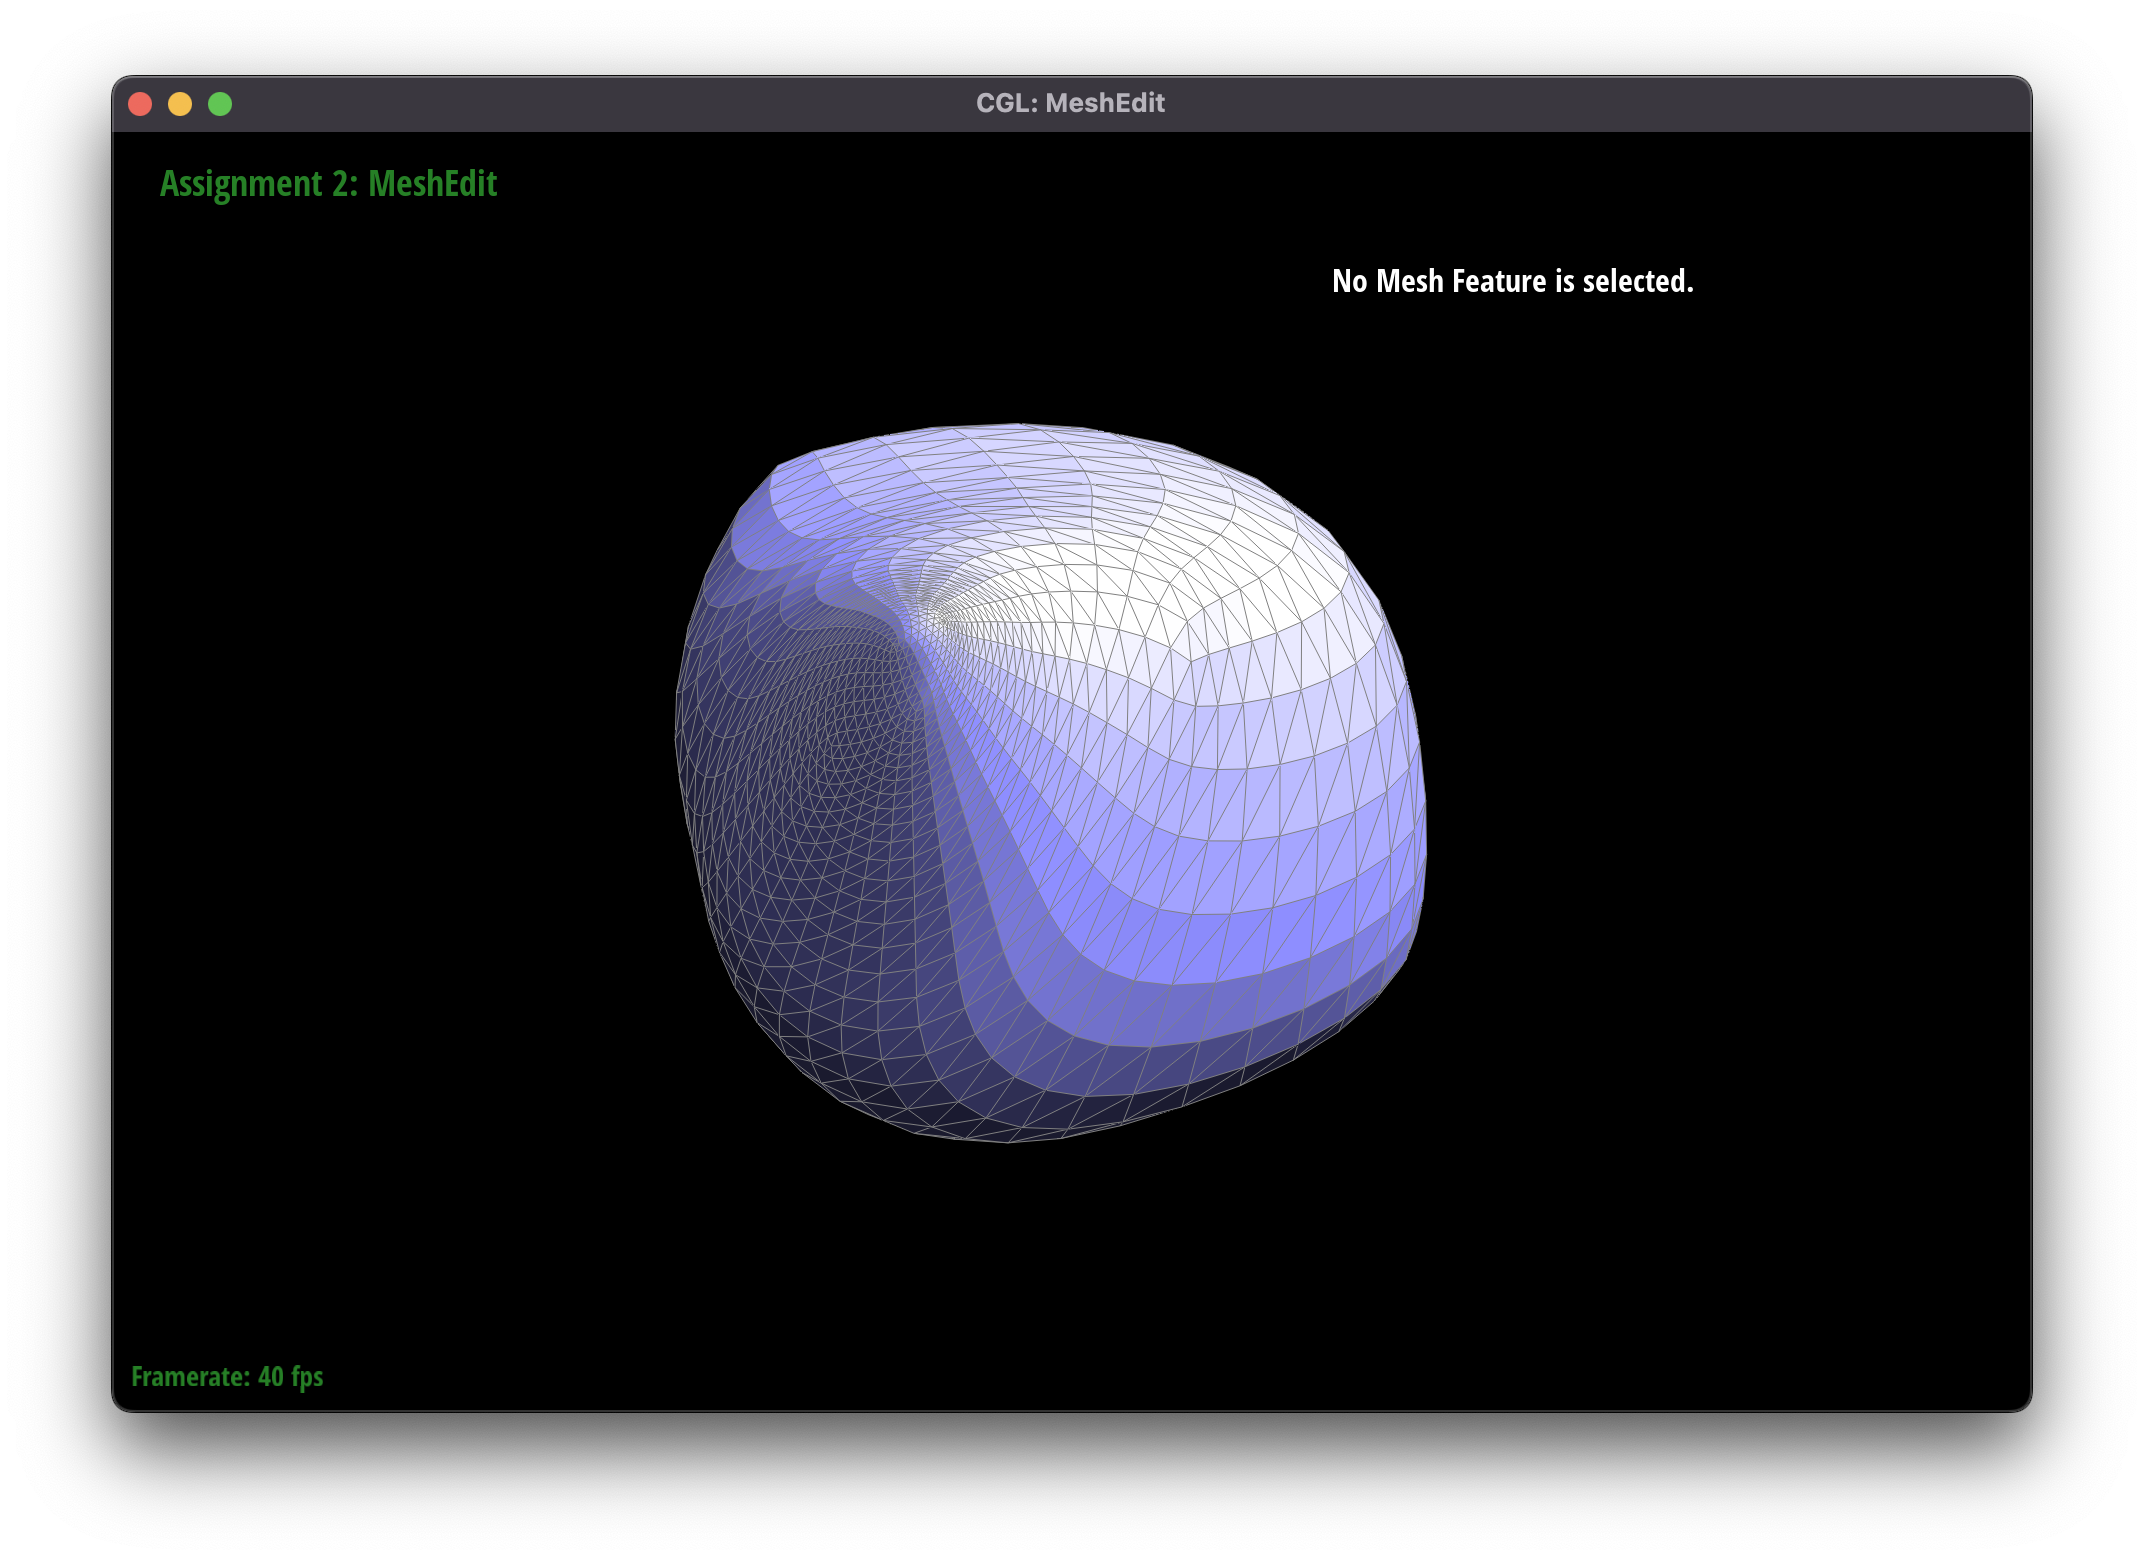The height and width of the screenshot is (1560, 2144).
Task: Select the blue wireframe mesh model
Action: point(1050,783)
